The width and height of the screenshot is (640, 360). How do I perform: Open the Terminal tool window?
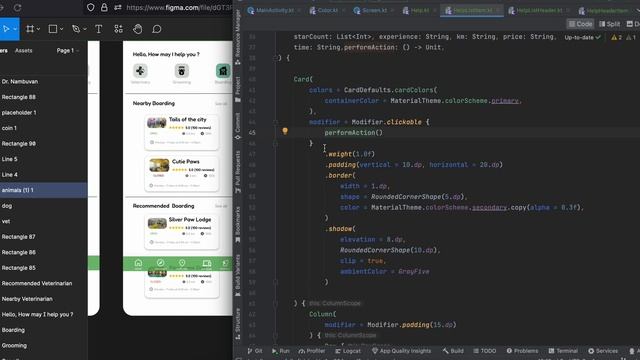pos(563,351)
